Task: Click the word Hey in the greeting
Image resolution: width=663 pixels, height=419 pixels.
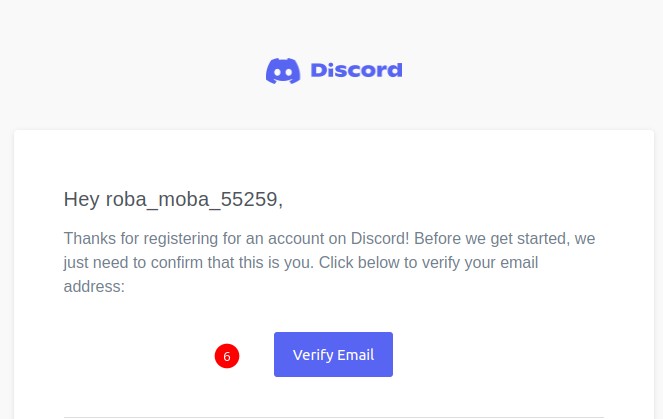Action: 82,199
